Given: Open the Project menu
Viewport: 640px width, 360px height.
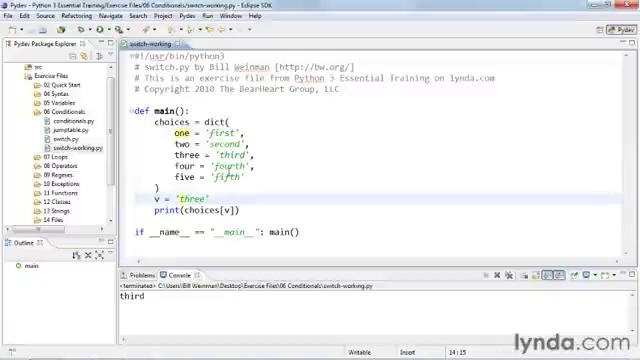Looking at the screenshot, I should click(163, 16).
